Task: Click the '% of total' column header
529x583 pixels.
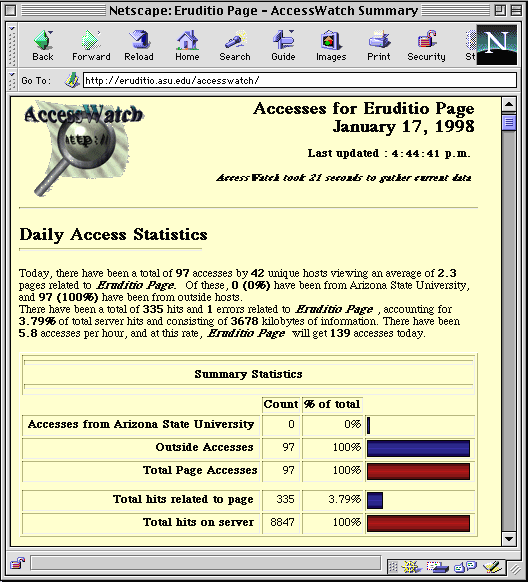Action: 332,404
